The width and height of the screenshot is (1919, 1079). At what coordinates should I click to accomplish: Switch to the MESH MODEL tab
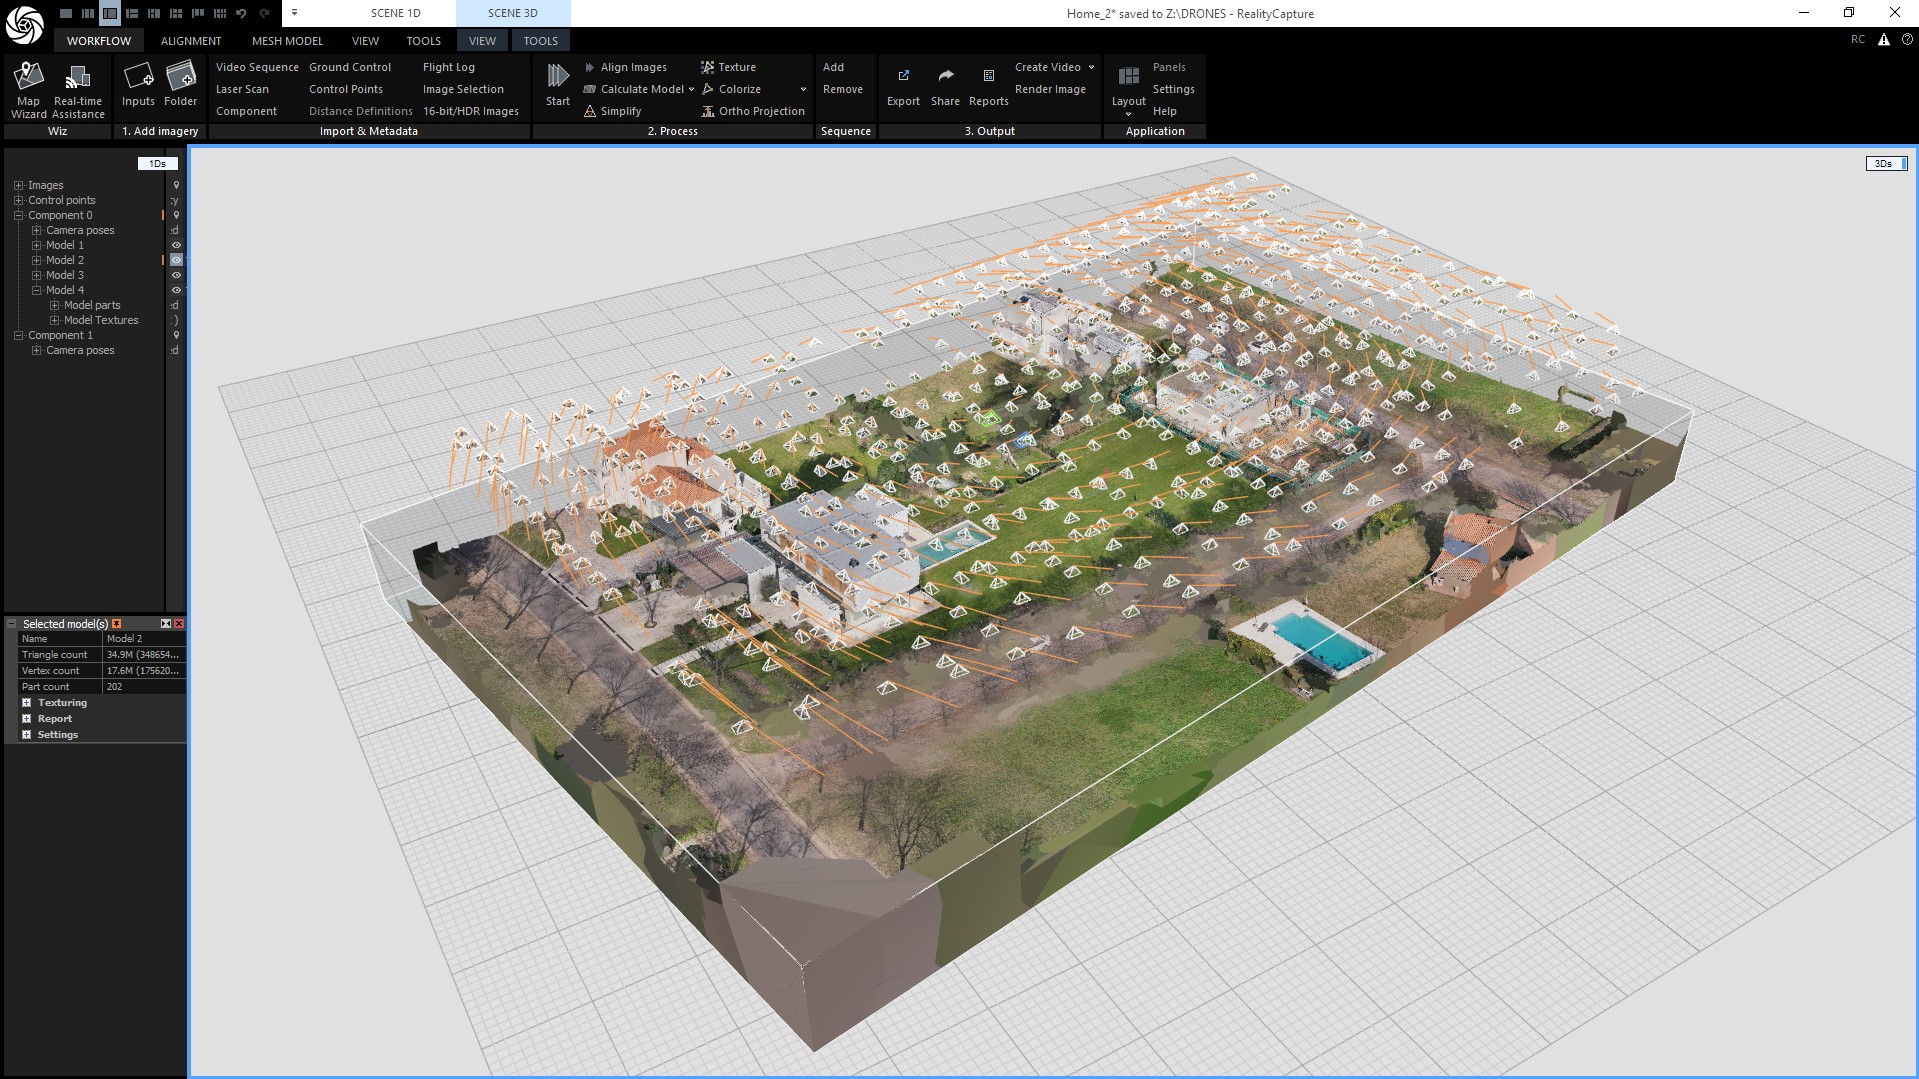(x=287, y=41)
